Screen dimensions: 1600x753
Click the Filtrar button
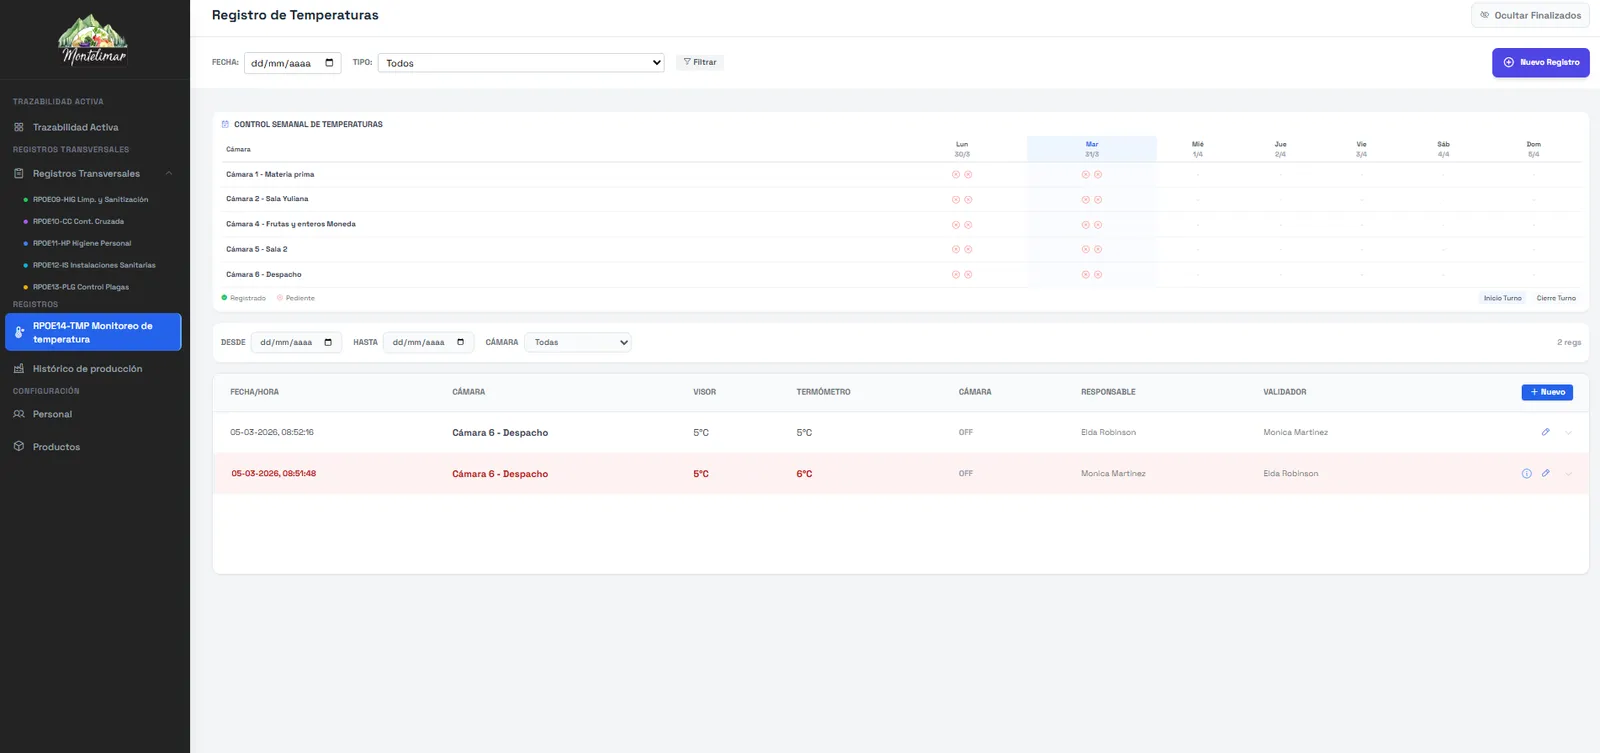click(x=700, y=62)
